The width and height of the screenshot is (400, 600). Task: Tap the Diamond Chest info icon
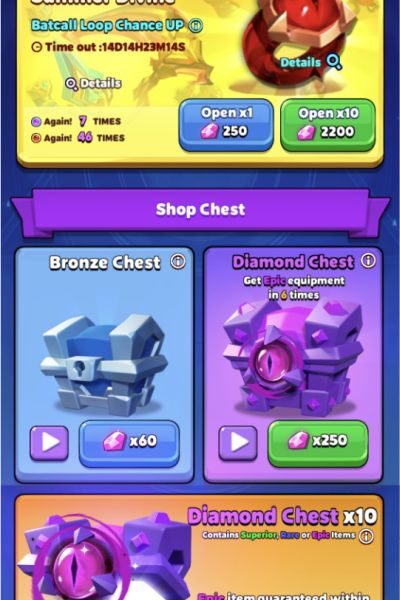pyautogui.click(x=368, y=261)
